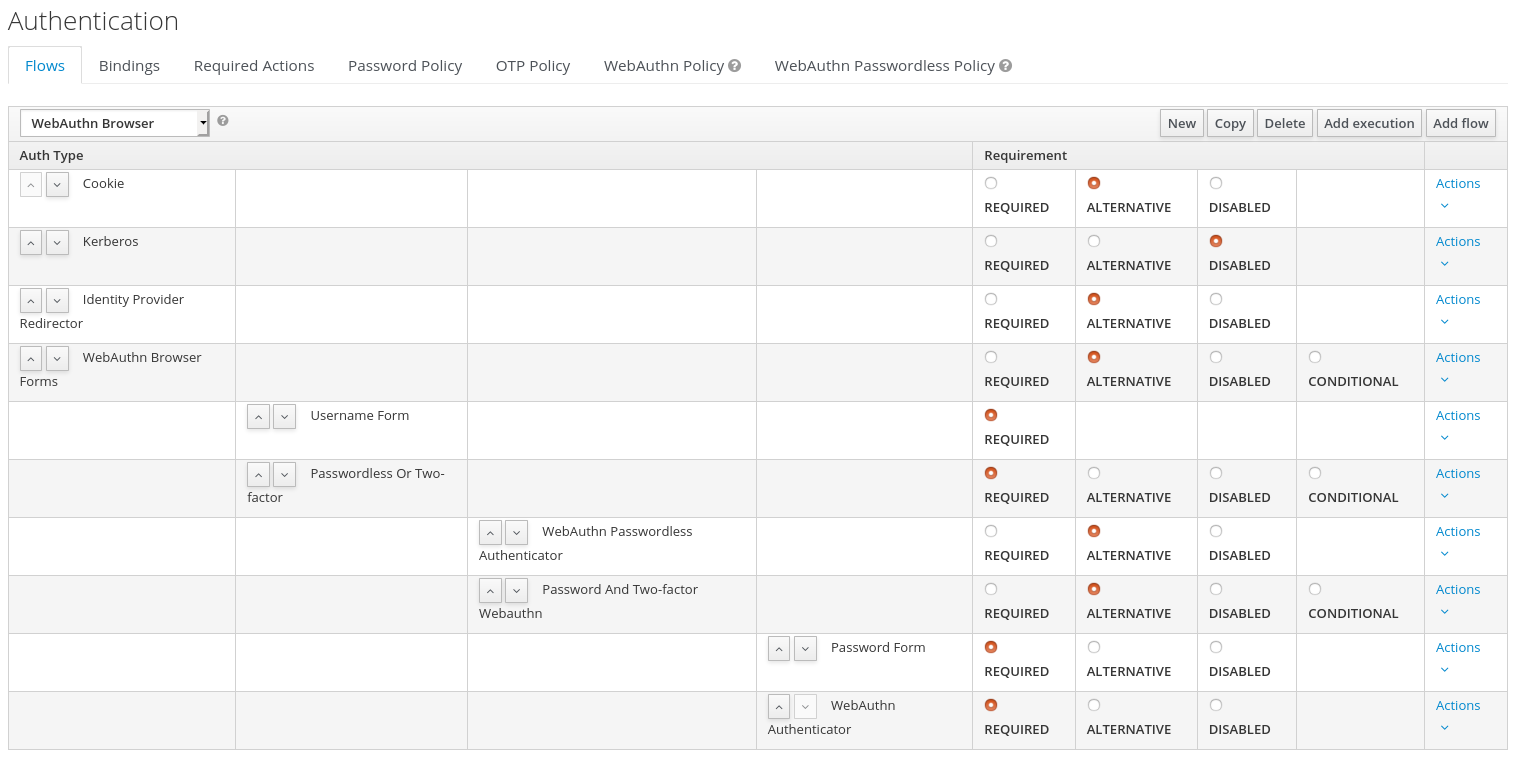Click help icon beside flow selector
1521x765 pixels.
(x=223, y=120)
